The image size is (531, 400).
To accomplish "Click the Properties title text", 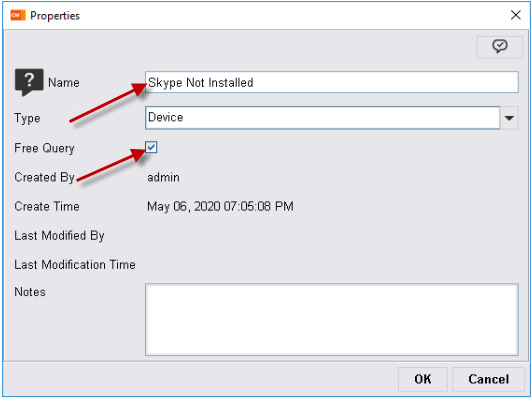I will [55, 16].
